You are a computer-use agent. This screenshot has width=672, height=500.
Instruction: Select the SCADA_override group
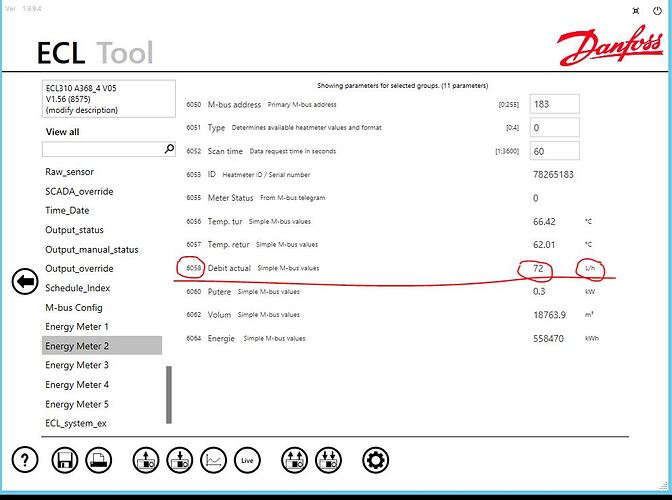click(79, 192)
